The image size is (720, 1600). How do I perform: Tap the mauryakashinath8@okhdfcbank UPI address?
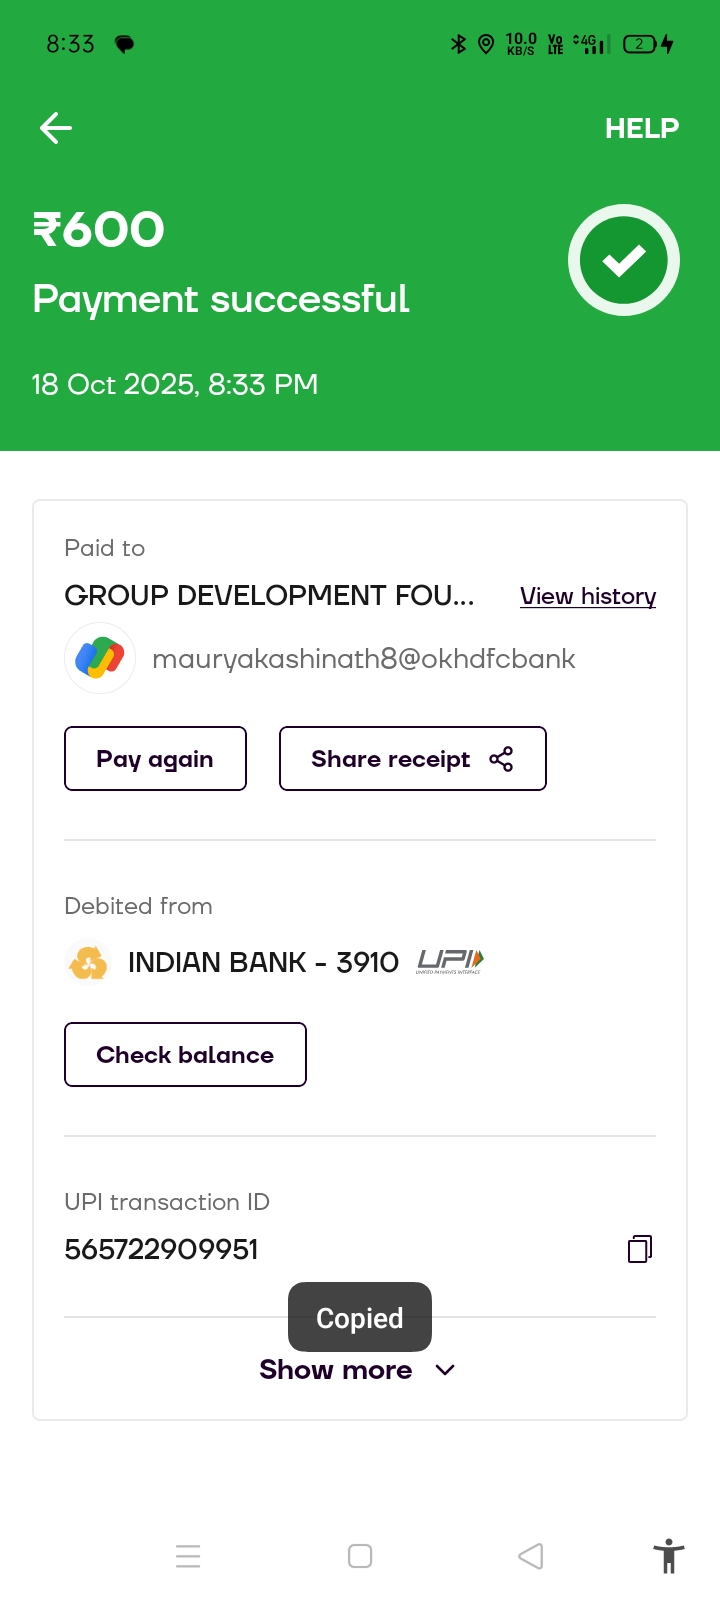[x=364, y=659]
